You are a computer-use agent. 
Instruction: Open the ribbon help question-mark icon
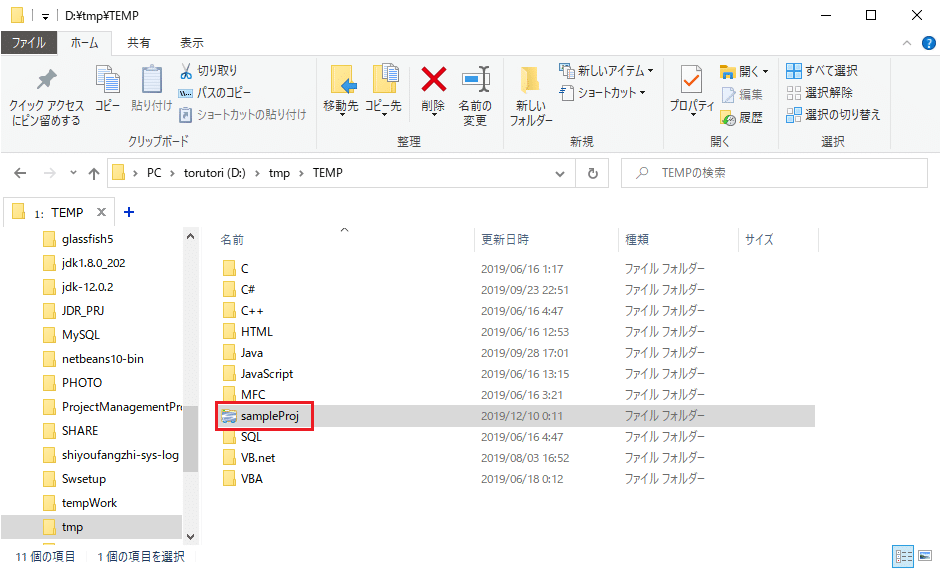928,43
